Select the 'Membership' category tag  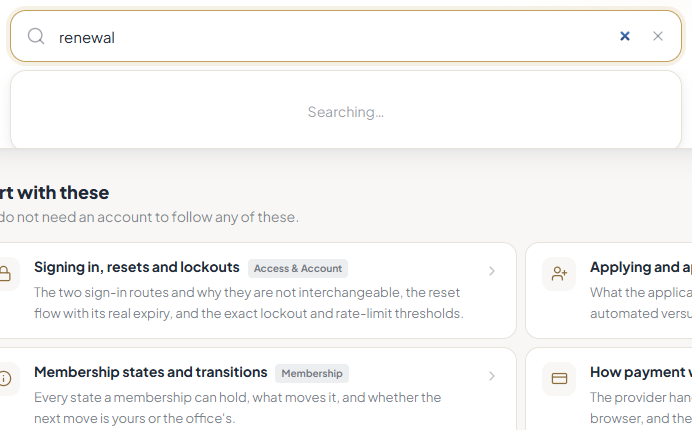(x=312, y=373)
